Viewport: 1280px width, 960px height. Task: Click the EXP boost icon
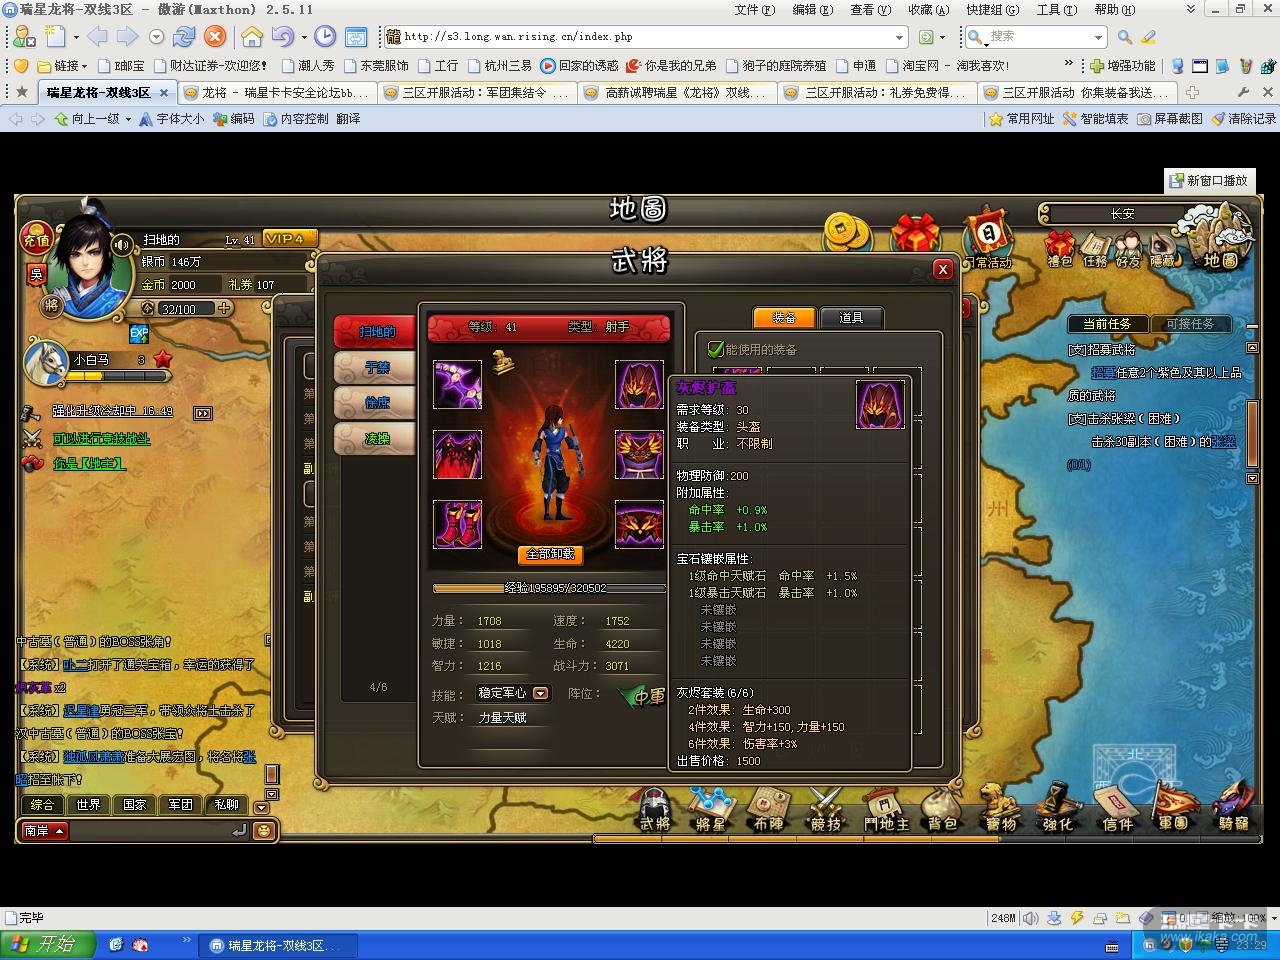click(139, 334)
